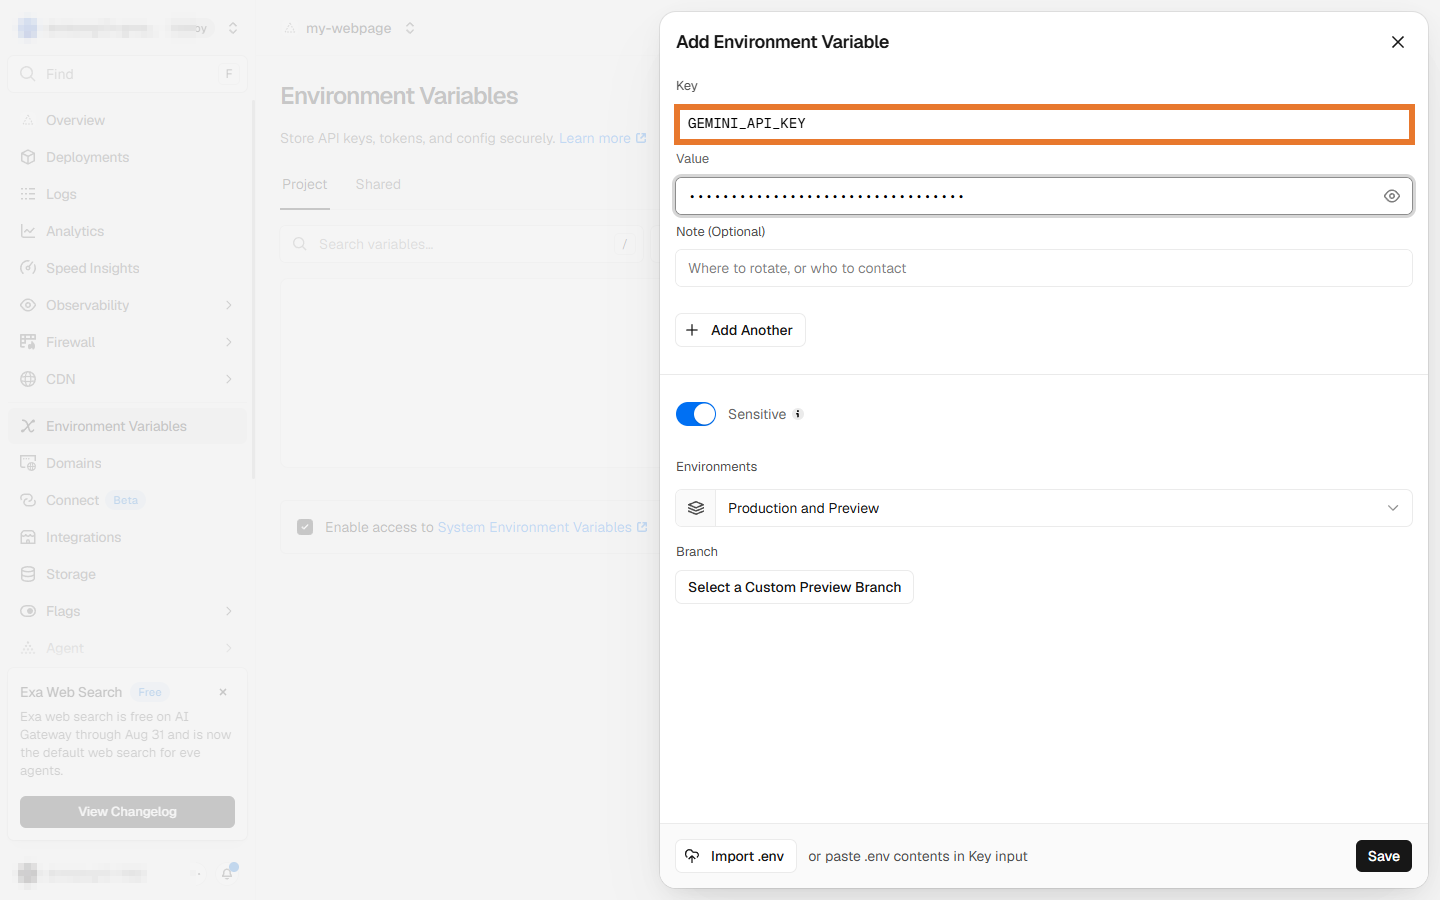1440x900 pixels.
Task: Expand the Observability submenu chevron
Action: pos(229,305)
